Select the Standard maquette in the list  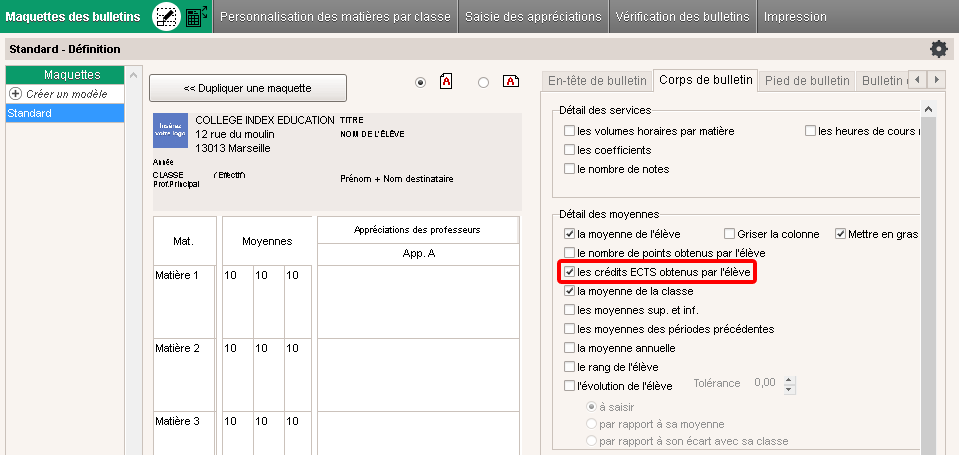pos(65,113)
